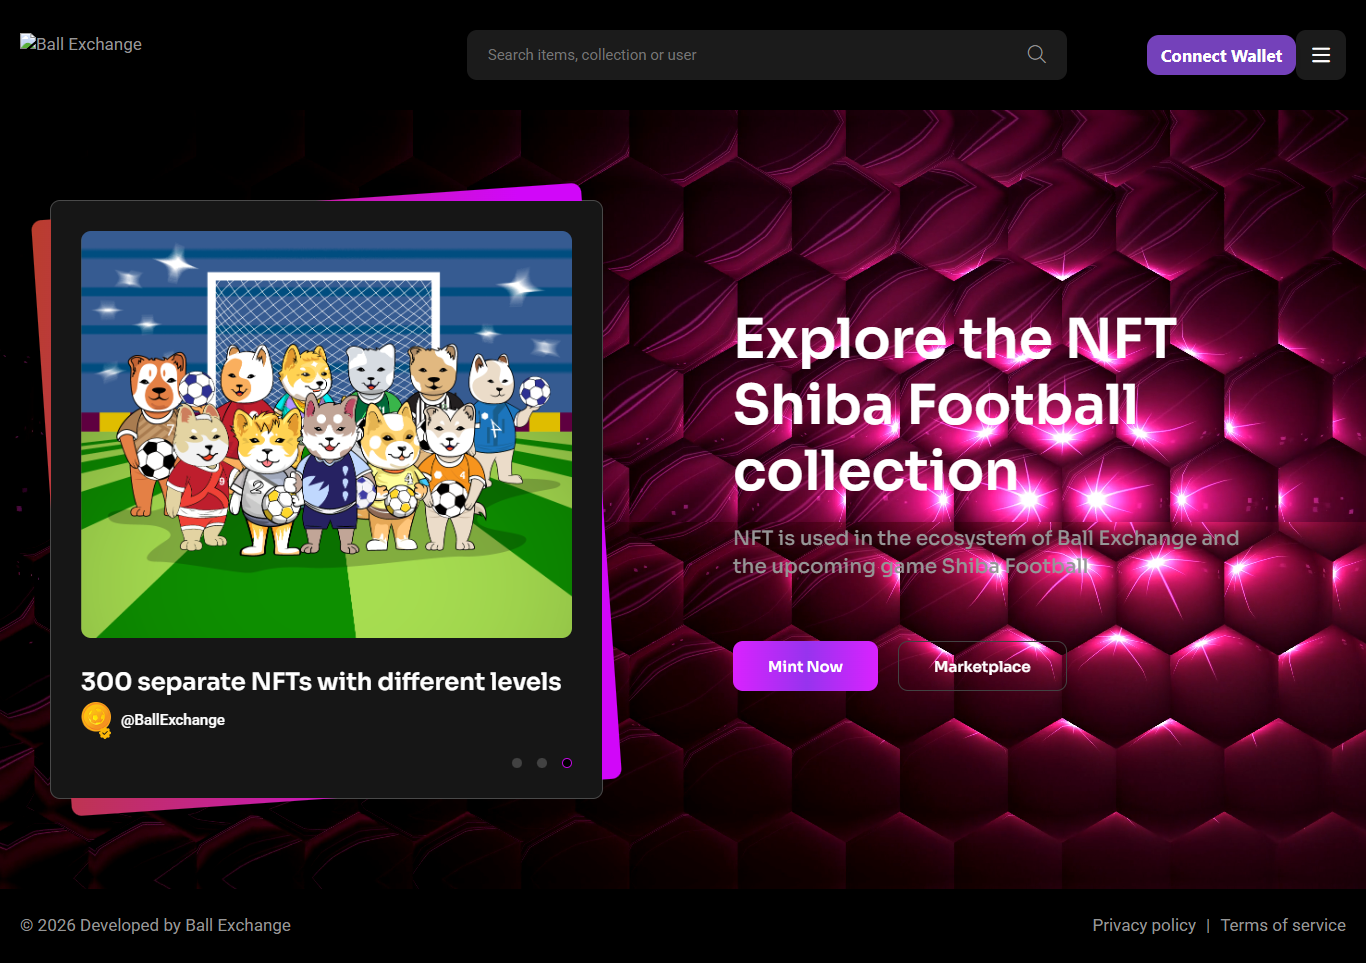Screen dimensions: 1366x963
Task: Focus the search items input field
Action: (750, 55)
